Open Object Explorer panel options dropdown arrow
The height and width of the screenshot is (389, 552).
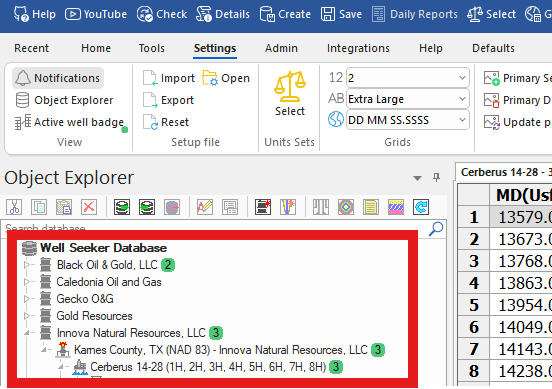418,178
